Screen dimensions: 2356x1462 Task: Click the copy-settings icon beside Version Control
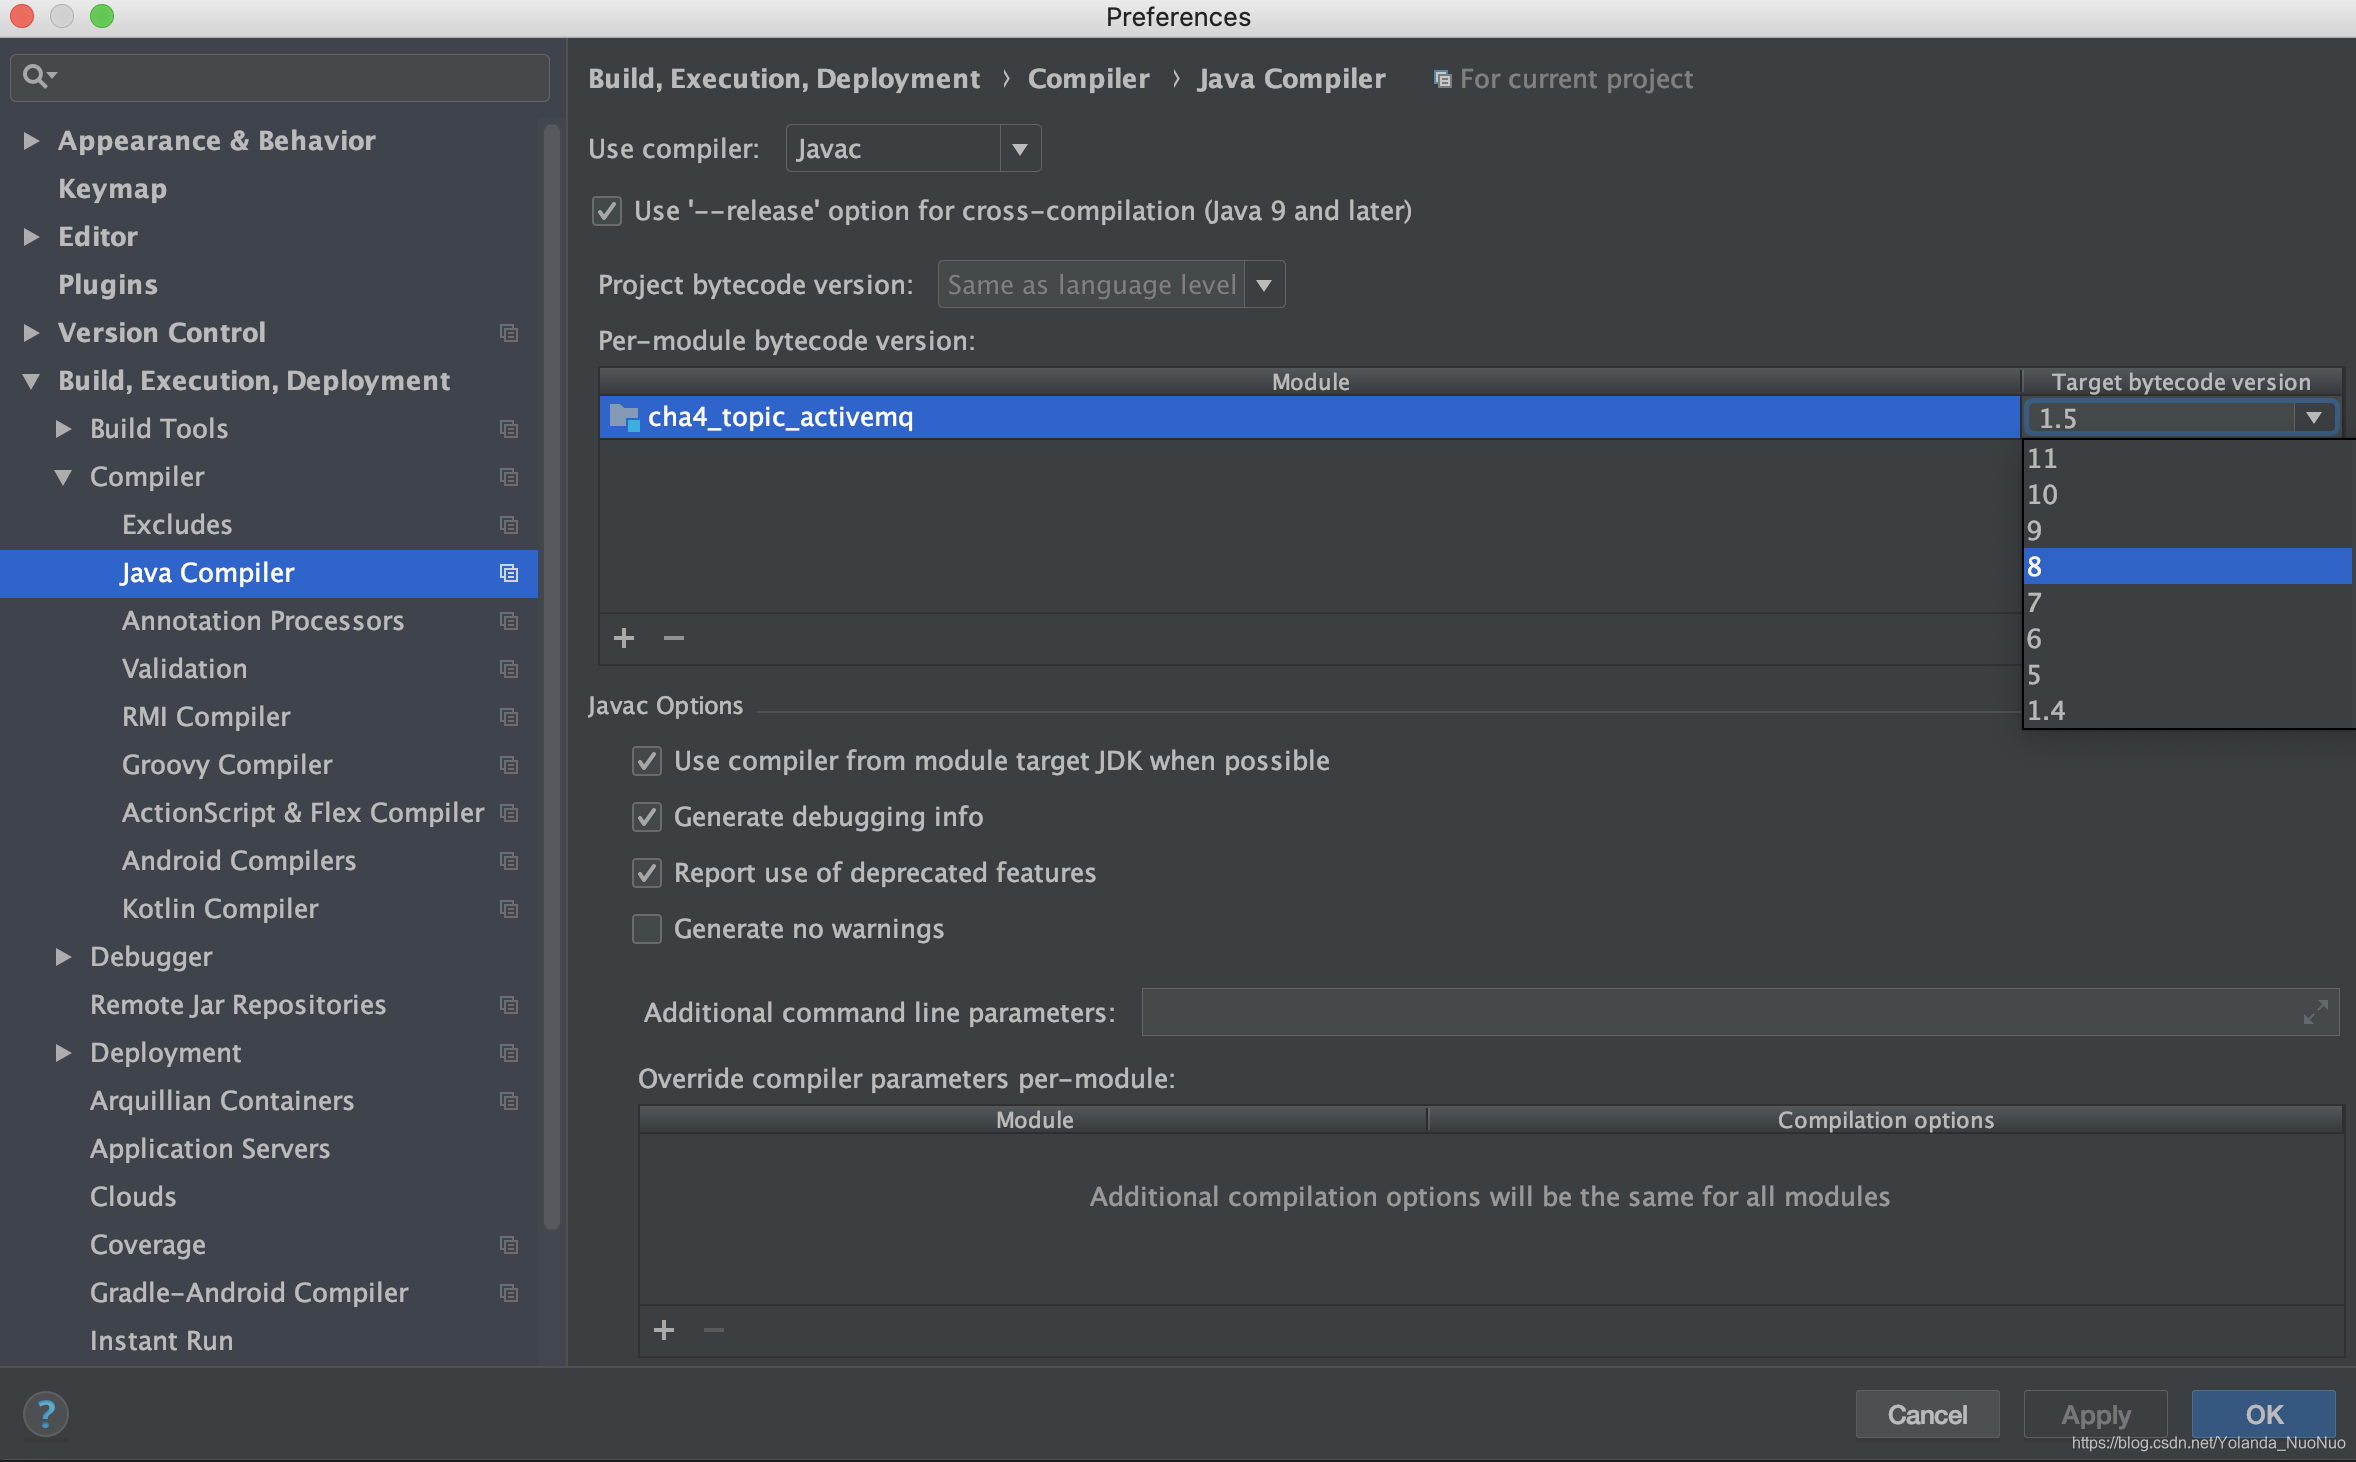(x=509, y=333)
